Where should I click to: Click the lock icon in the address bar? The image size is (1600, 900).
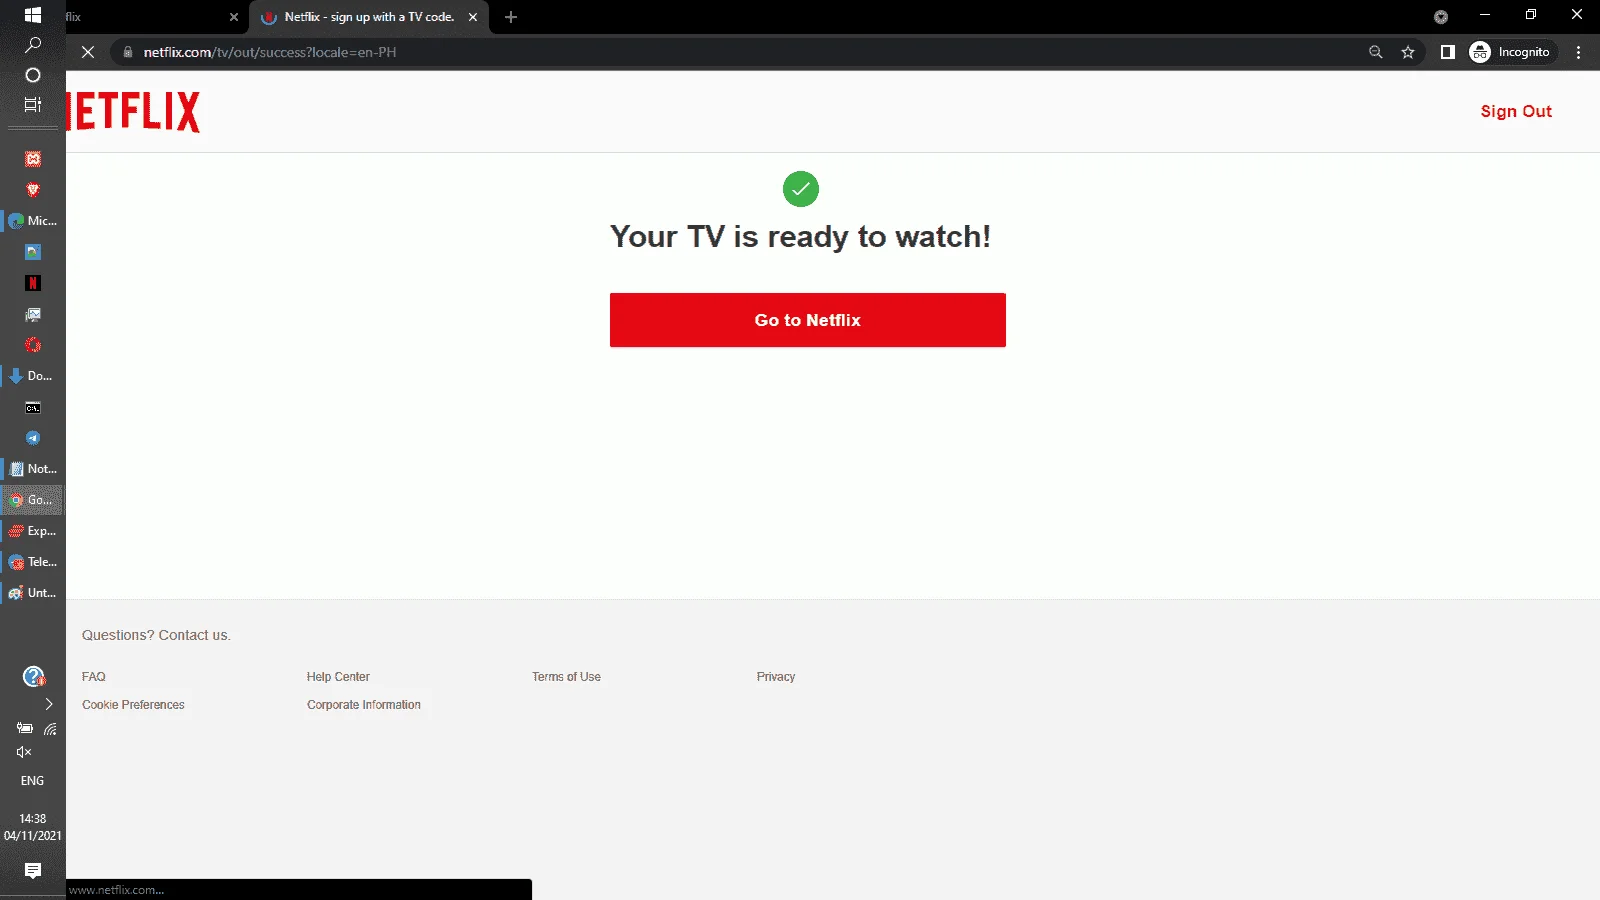[128, 52]
